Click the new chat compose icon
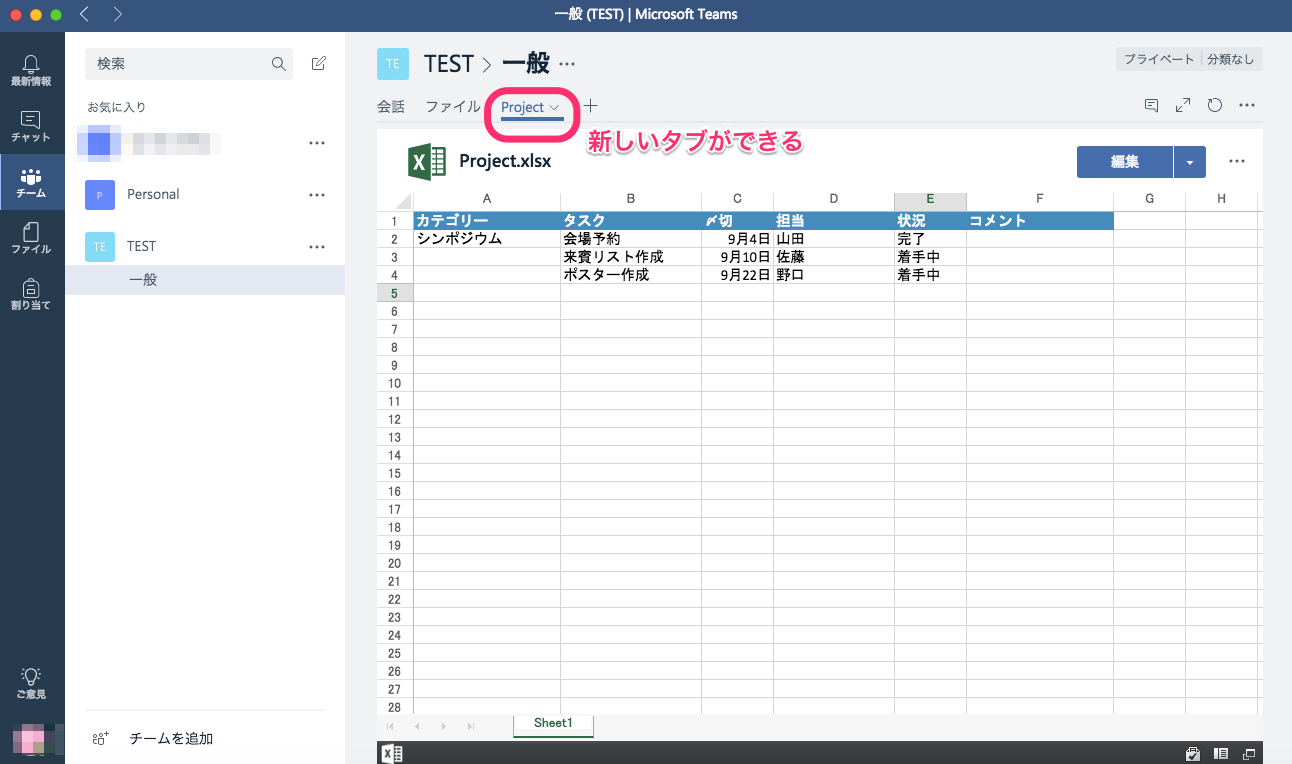The width and height of the screenshot is (1292, 764). pyautogui.click(x=319, y=64)
